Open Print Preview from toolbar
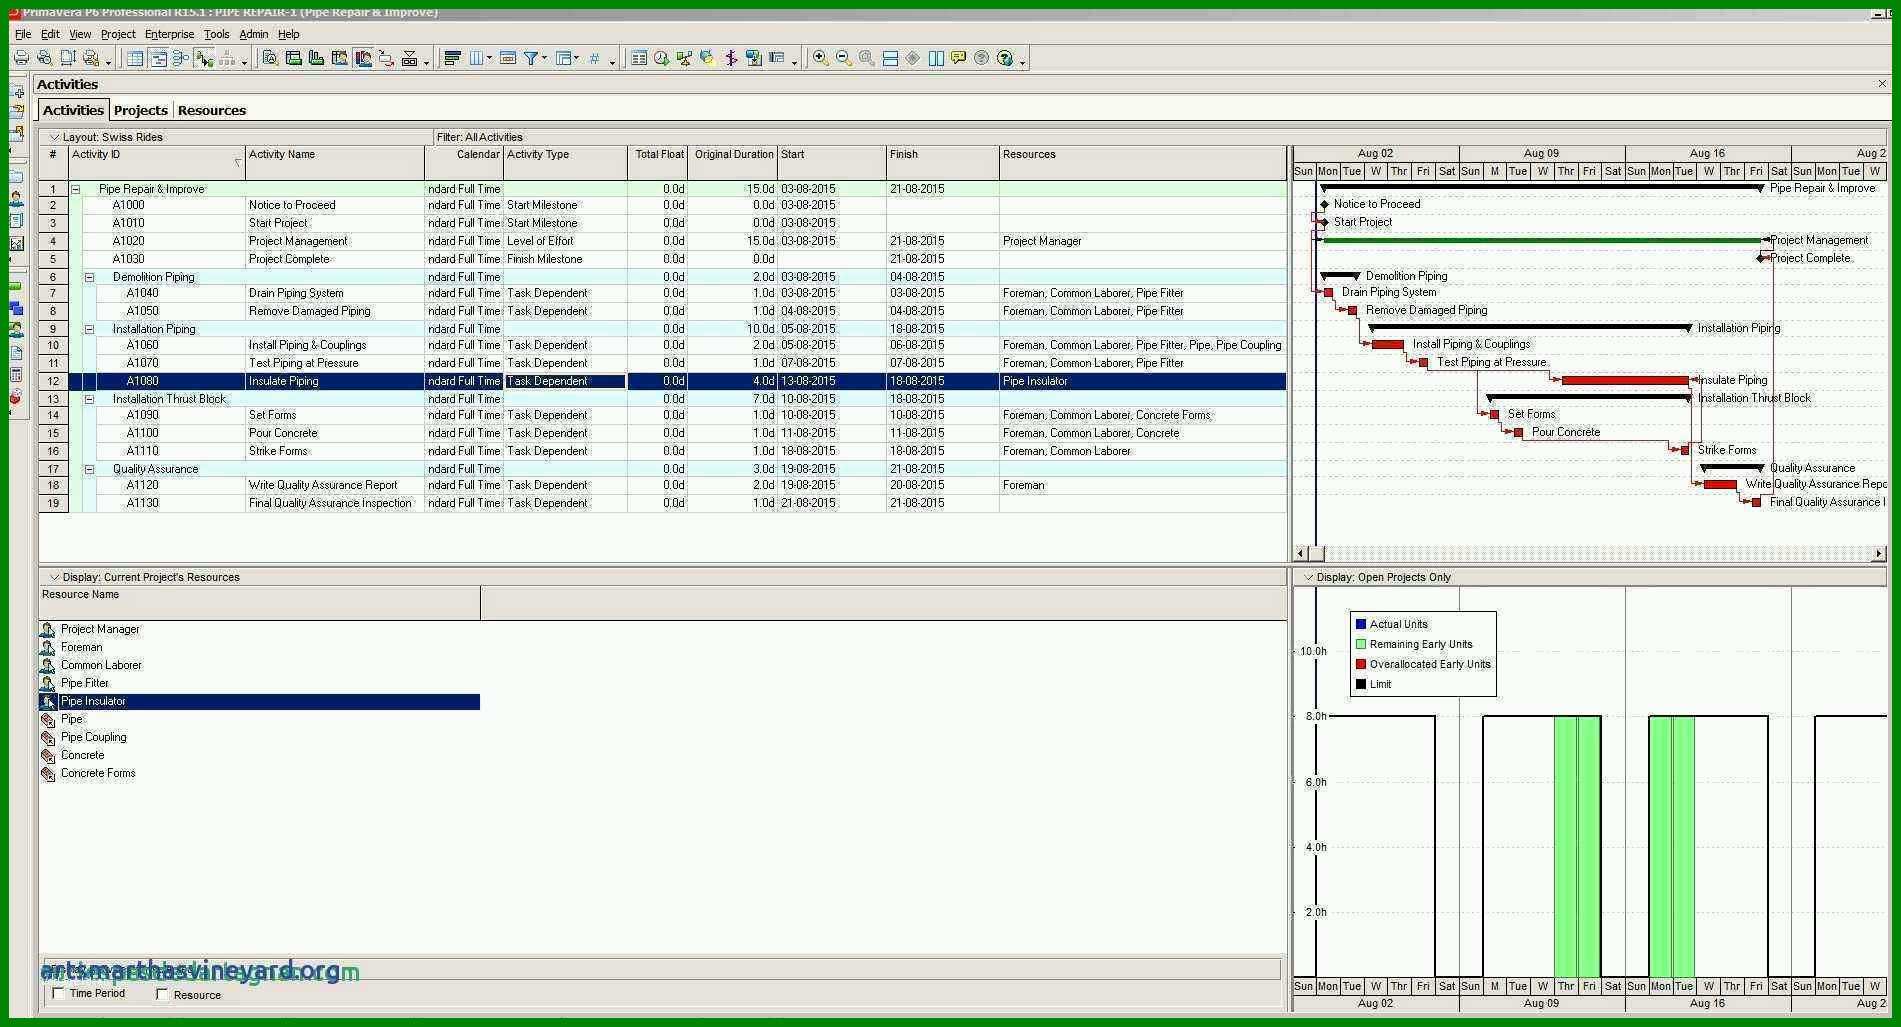 pos(44,58)
